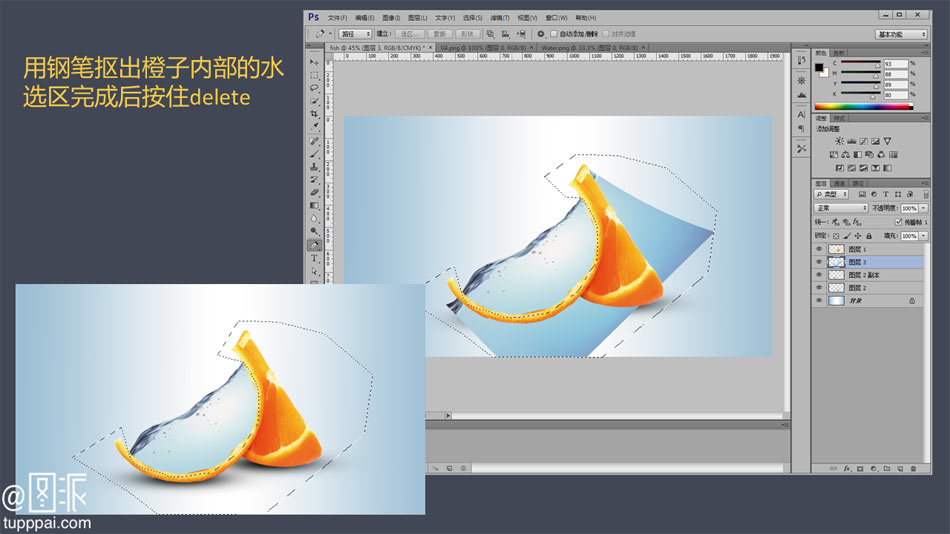950x534 pixels.
Task: Select the Clone Stamp tool
Action: coord(314,166)
